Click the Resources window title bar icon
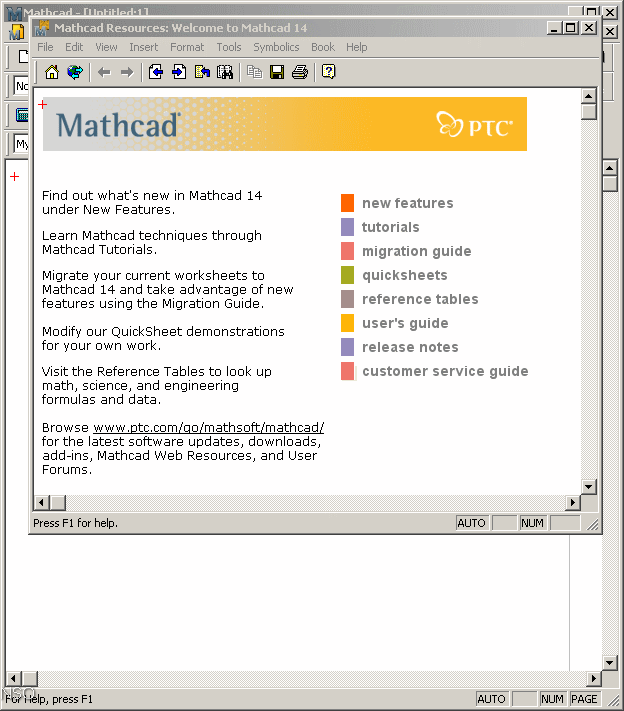The width and height of the screenshot is (624, 711). [42, 28]
